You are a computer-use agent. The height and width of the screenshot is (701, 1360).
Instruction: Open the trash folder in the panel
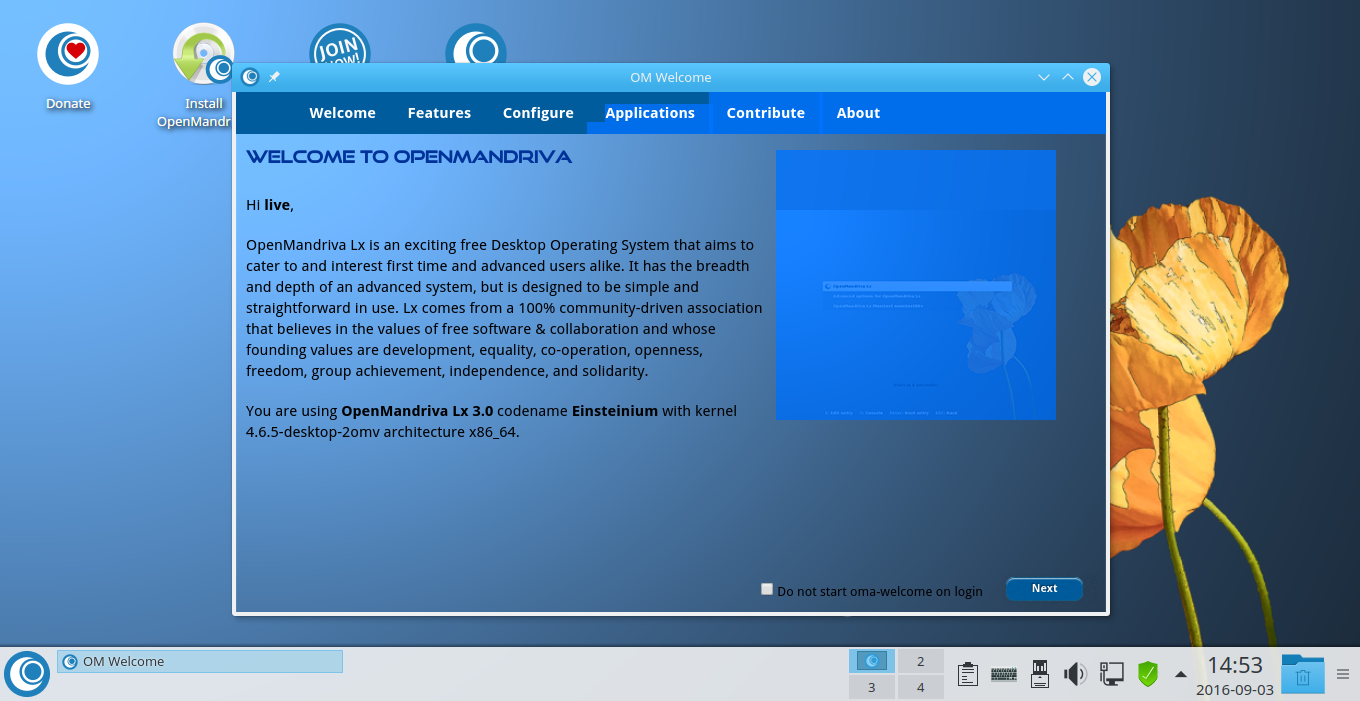click(1303, 674)
